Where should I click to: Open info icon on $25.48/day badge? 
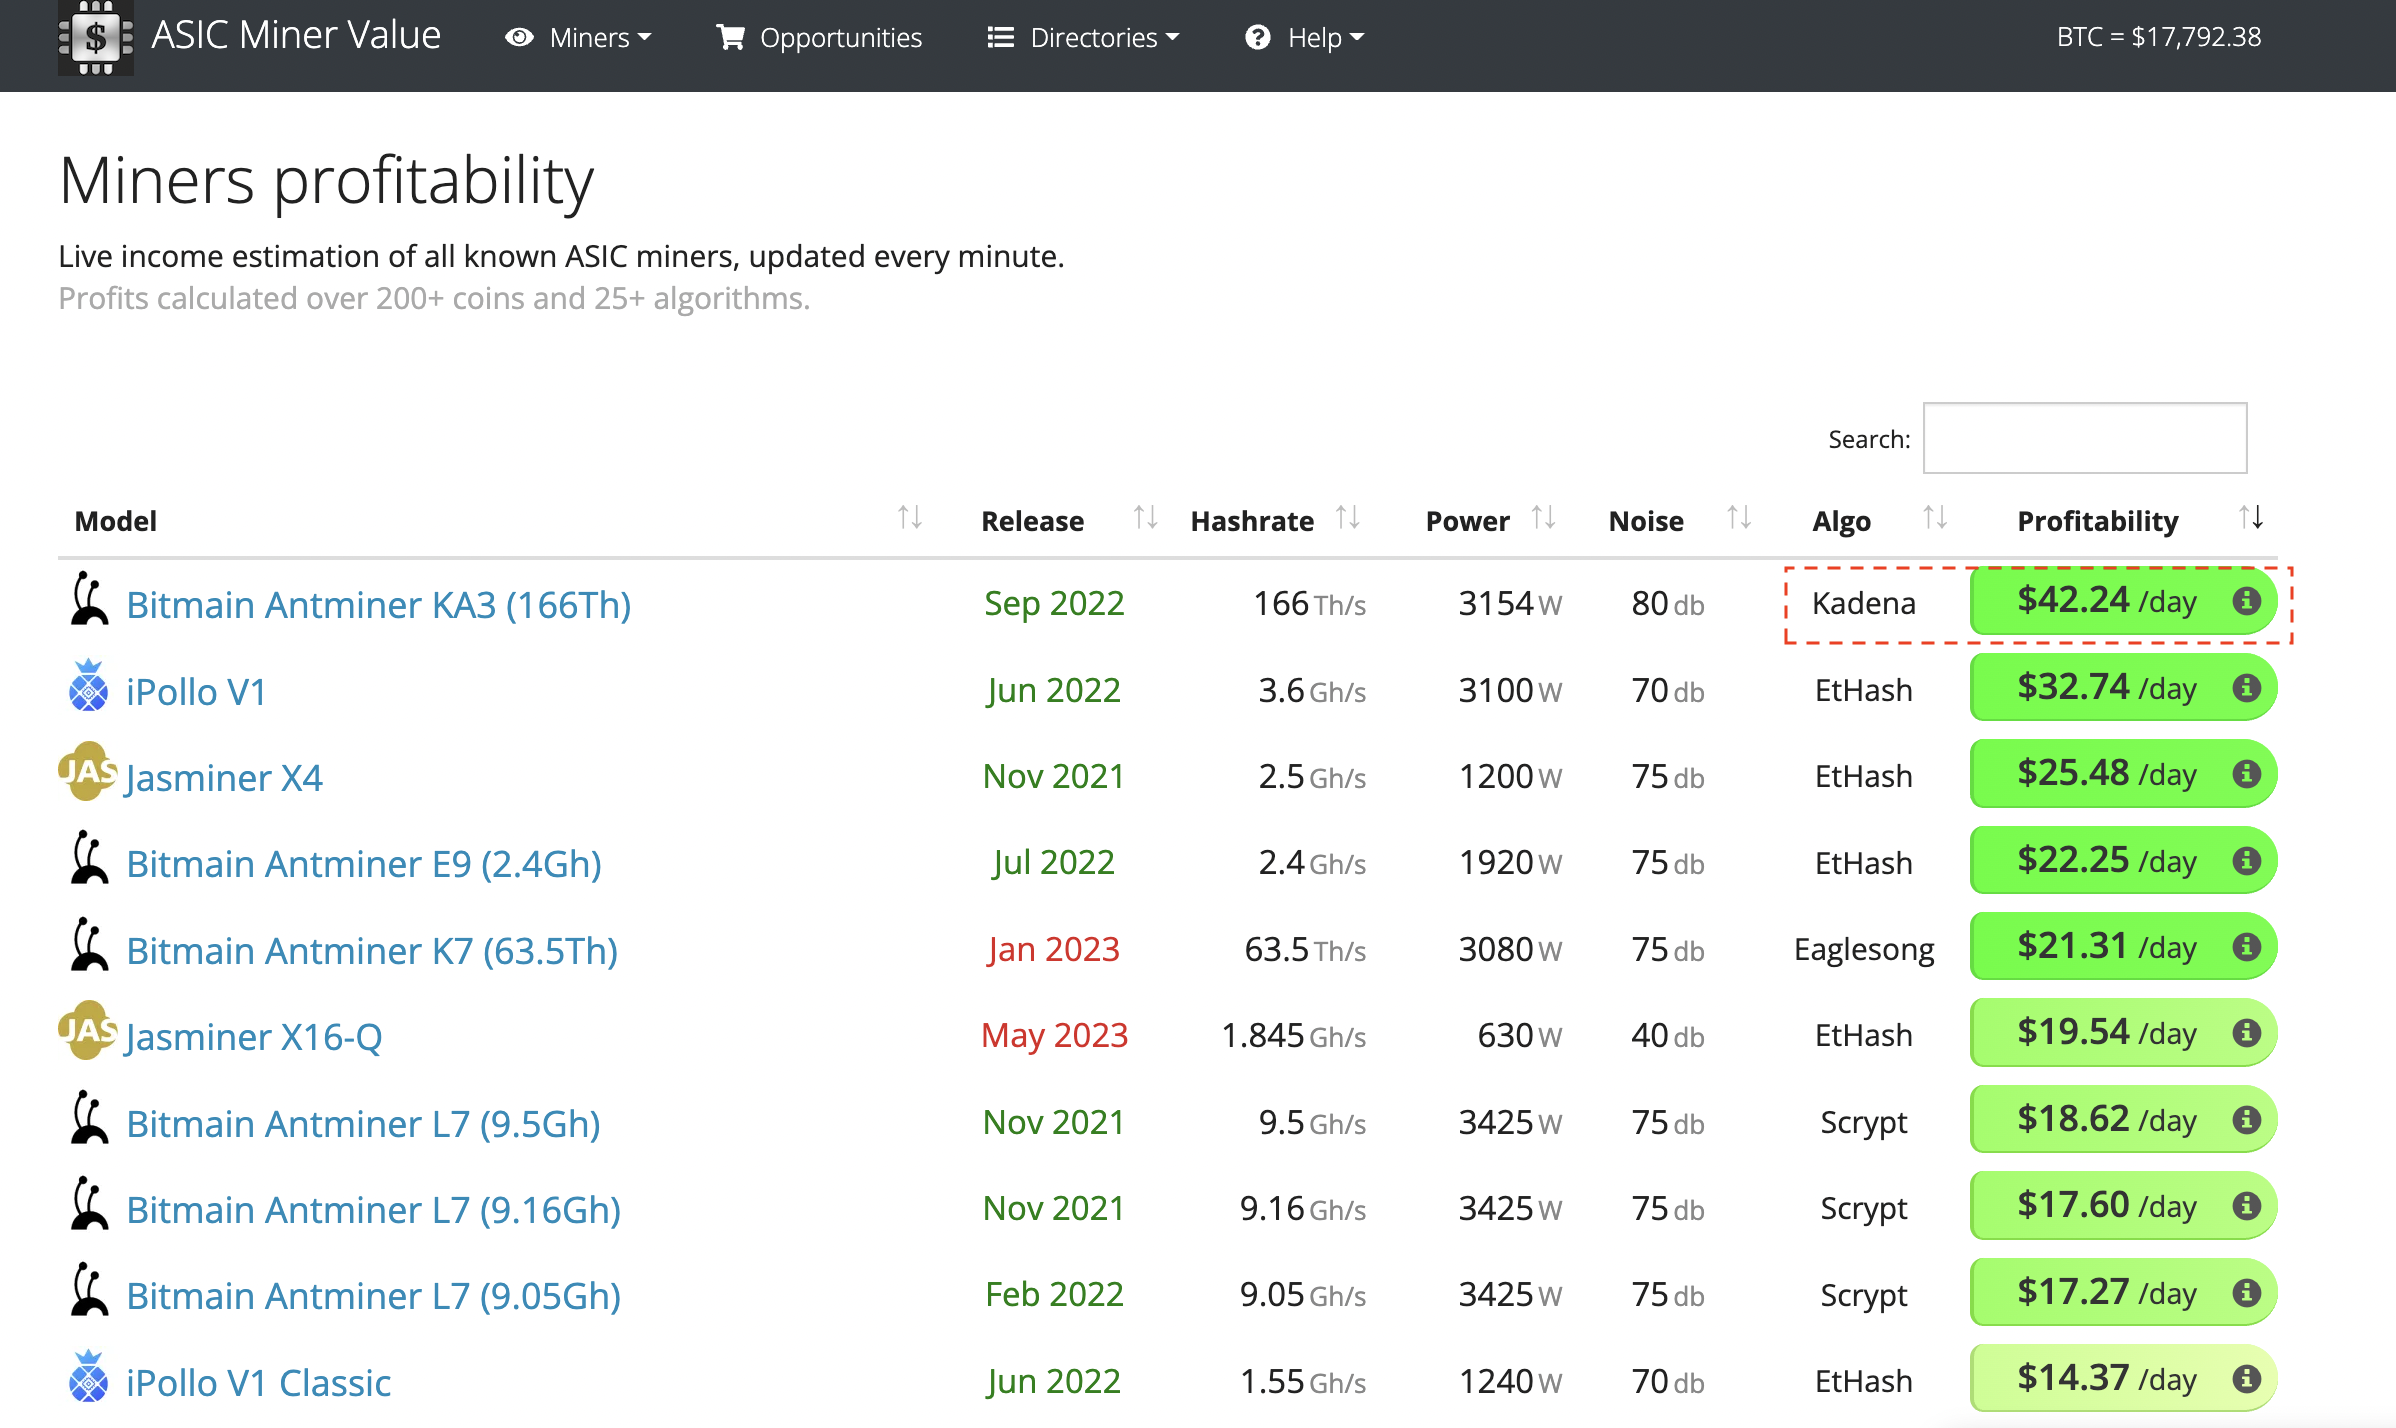coord(2246,773)
